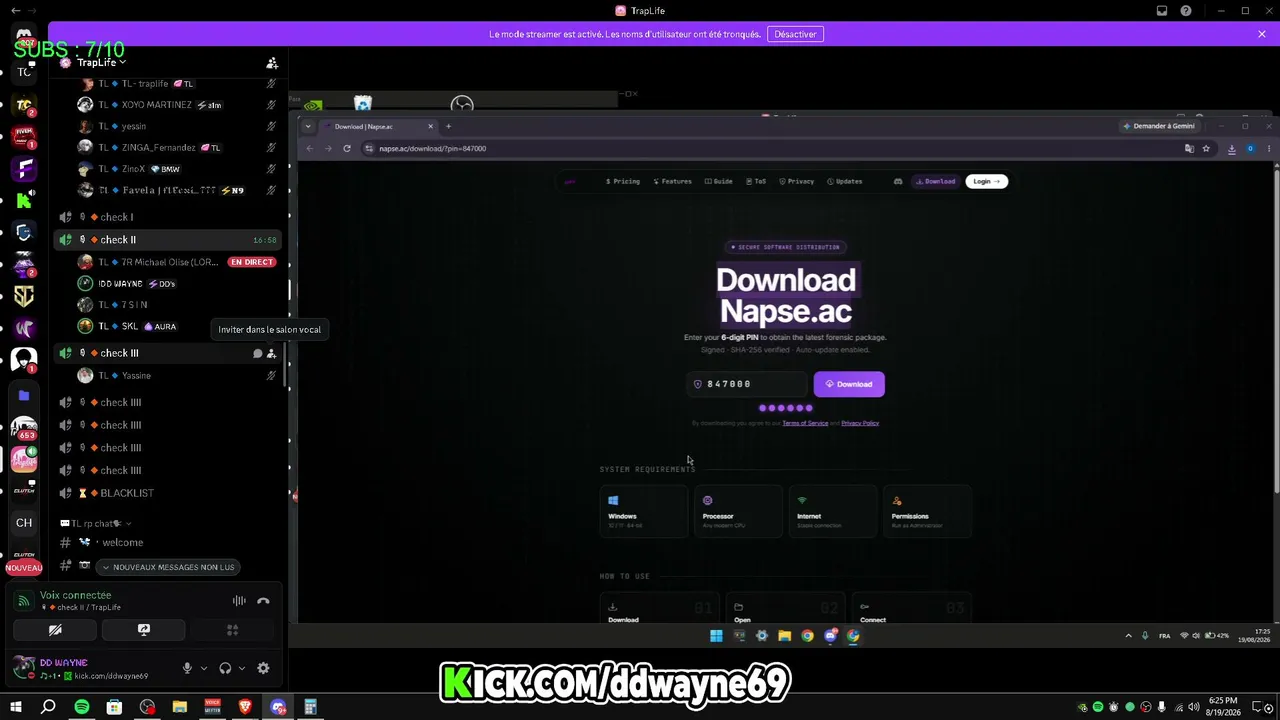This screenshot has width=1280, height=720.
Task: Go back in the shared browser
Action: coord(310,149)
